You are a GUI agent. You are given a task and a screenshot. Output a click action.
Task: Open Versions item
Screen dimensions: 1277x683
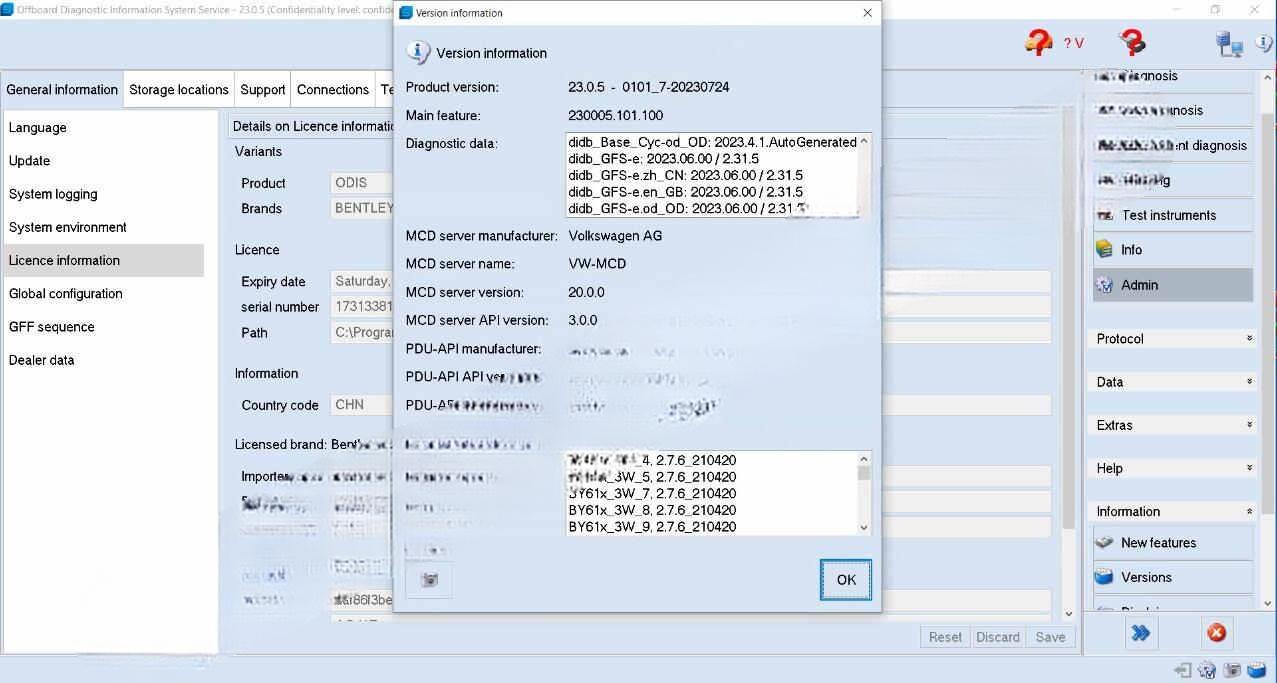[1173, 577]
